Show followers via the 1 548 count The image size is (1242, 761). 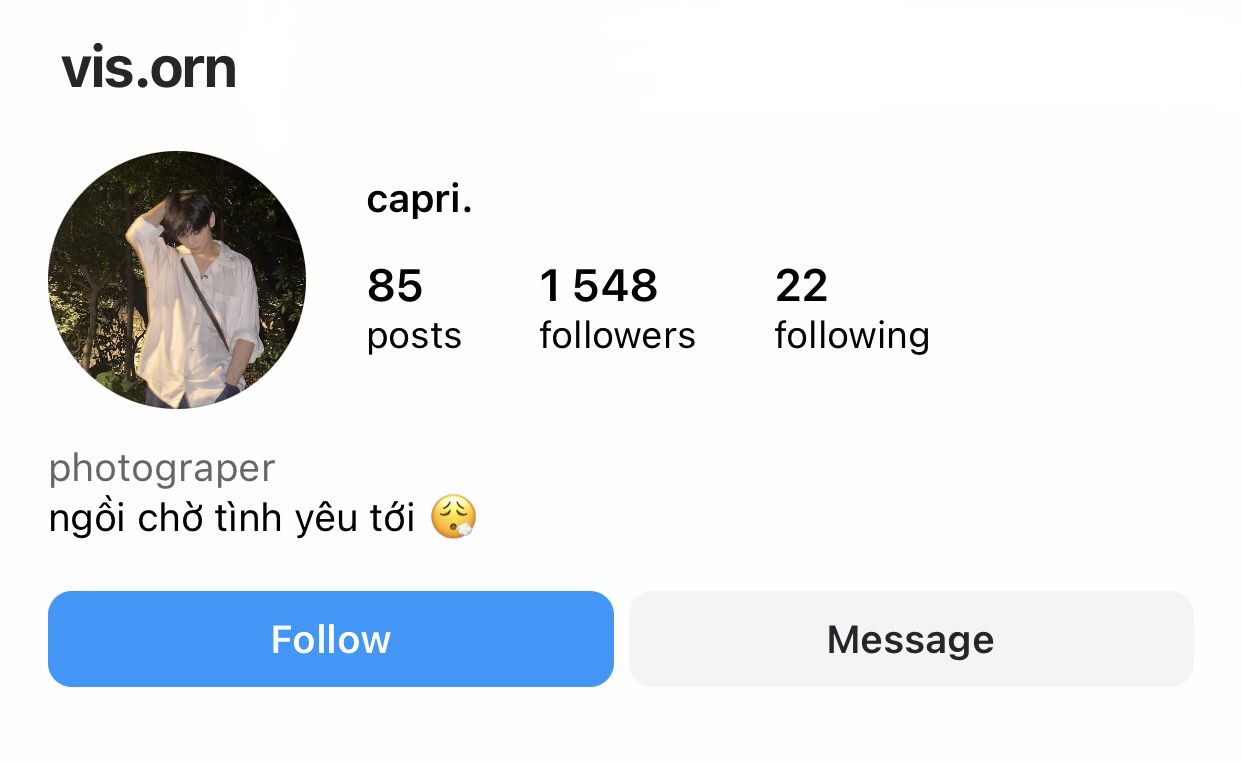point(599,286)
